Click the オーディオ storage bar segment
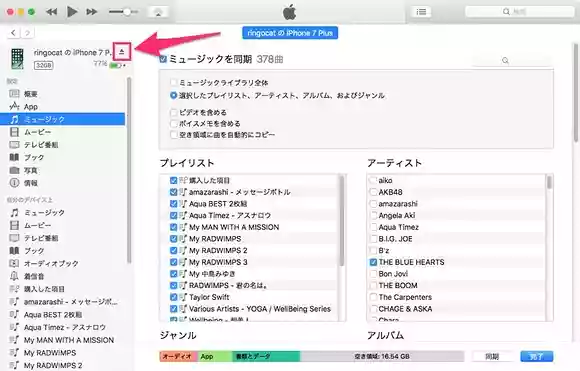Viewport: 580px width, 371px height. pos(179,357)
